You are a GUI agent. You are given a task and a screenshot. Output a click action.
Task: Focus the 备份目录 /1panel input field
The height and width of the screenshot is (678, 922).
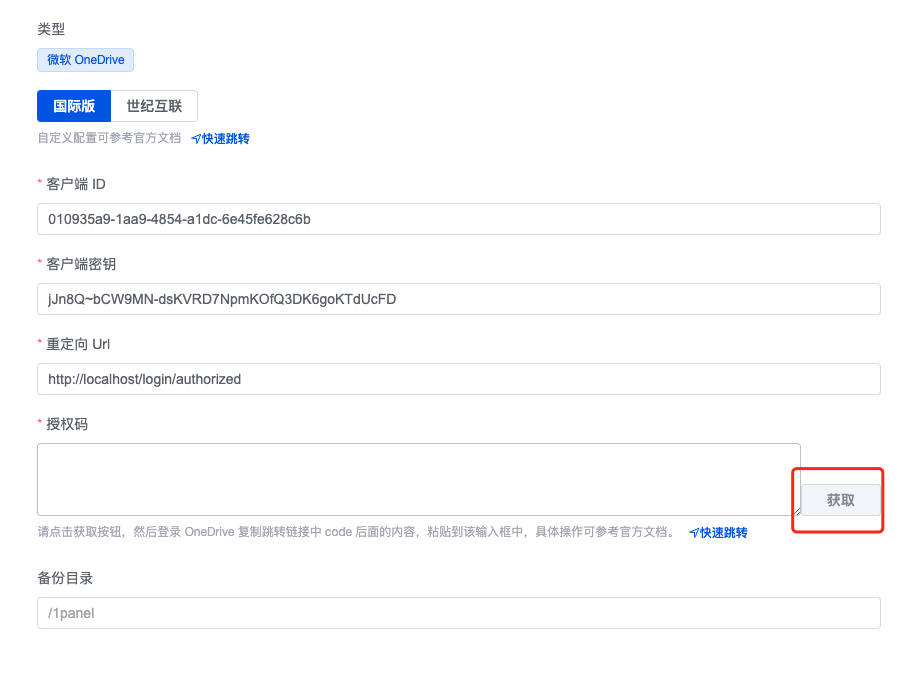pos(459,613)
